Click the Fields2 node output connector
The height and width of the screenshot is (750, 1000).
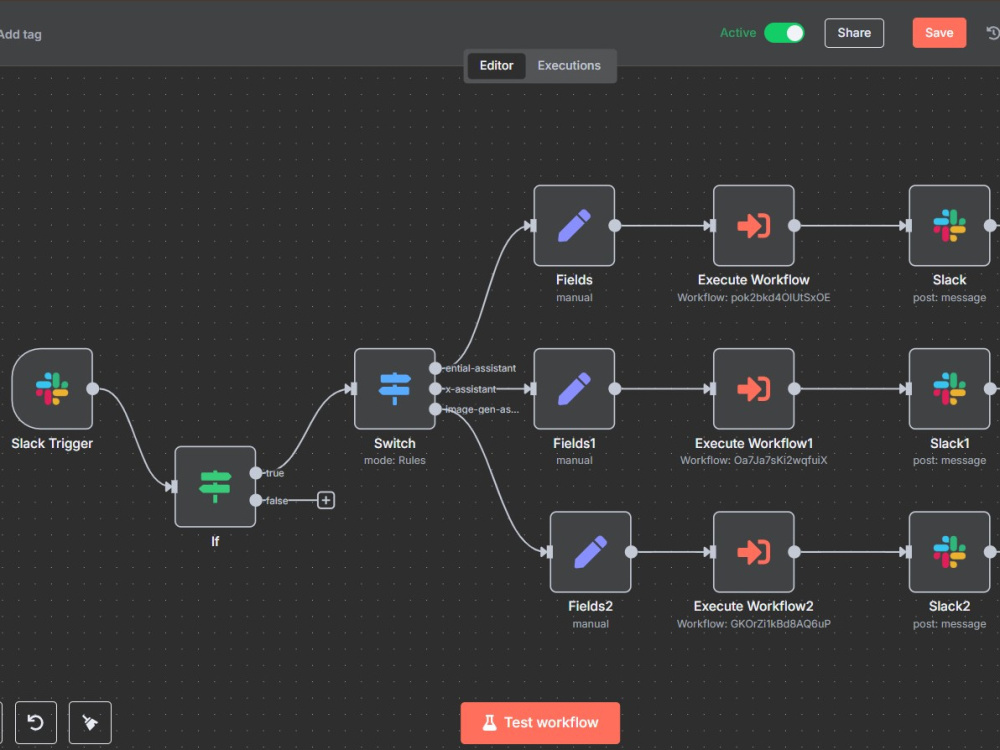pos(631,552)
